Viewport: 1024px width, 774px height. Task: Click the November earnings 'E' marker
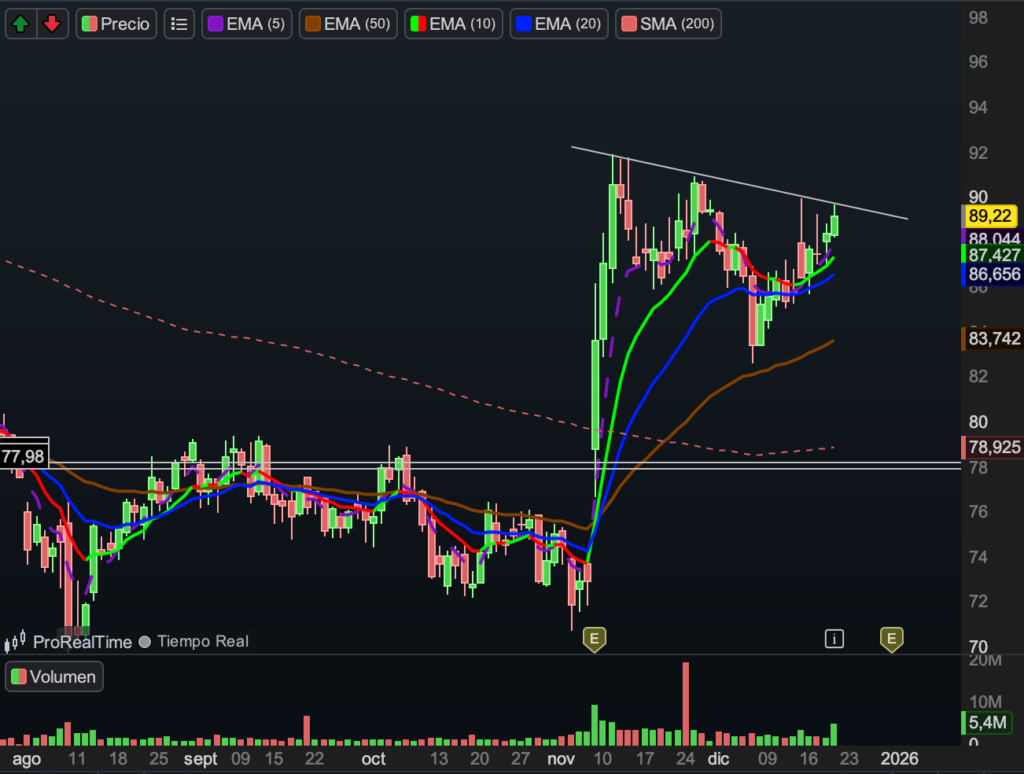tap(594, 638)
